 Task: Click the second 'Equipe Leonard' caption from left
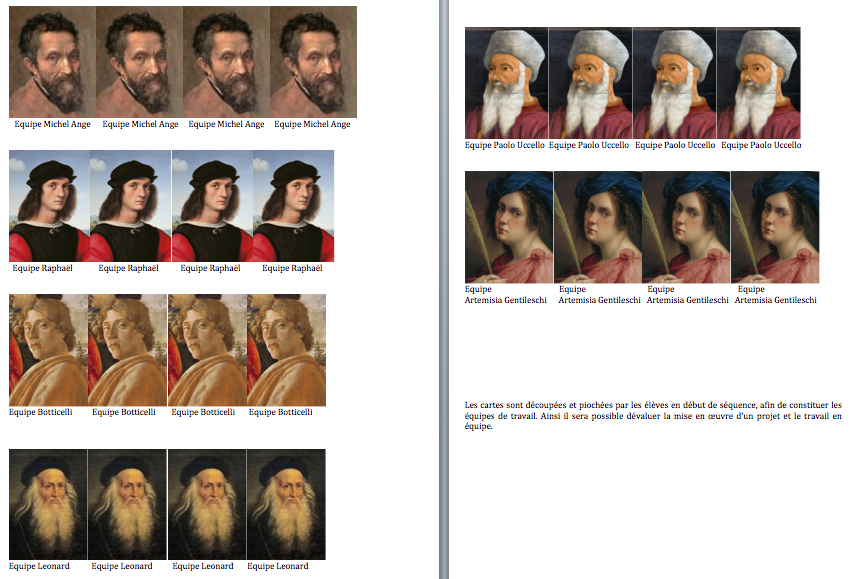click(122, 566)
